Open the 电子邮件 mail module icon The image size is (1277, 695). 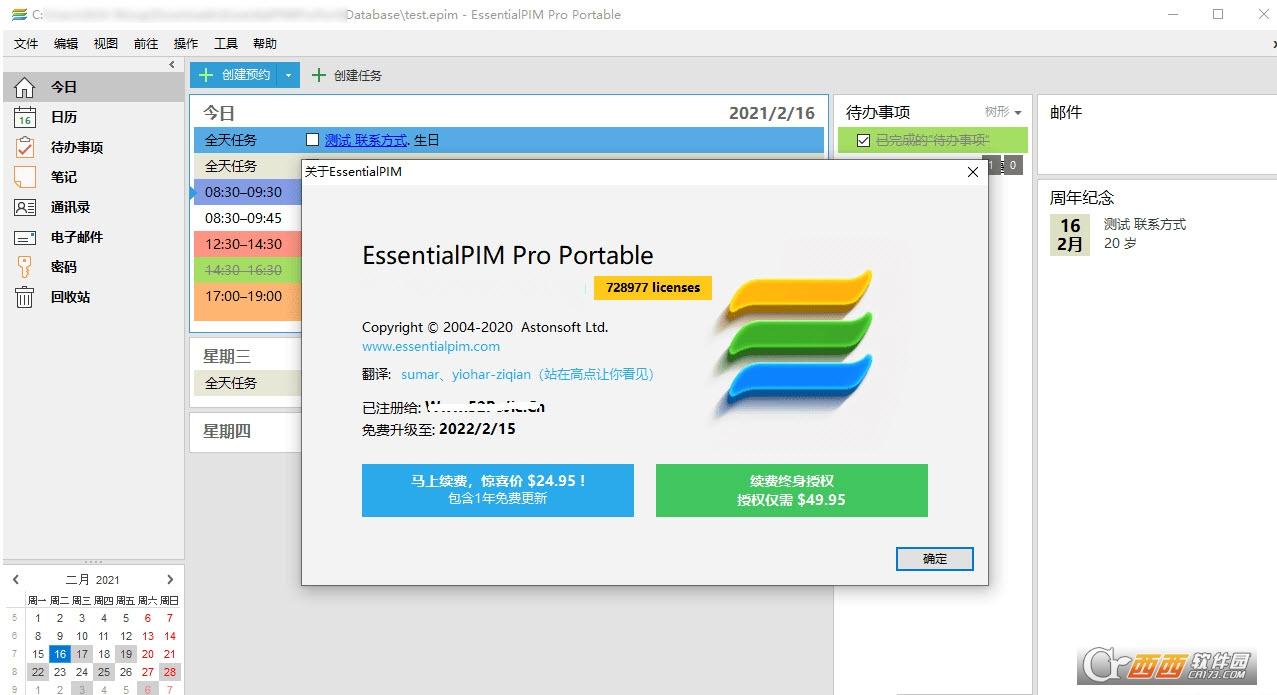pyautogui.click(x=24, y=237)
